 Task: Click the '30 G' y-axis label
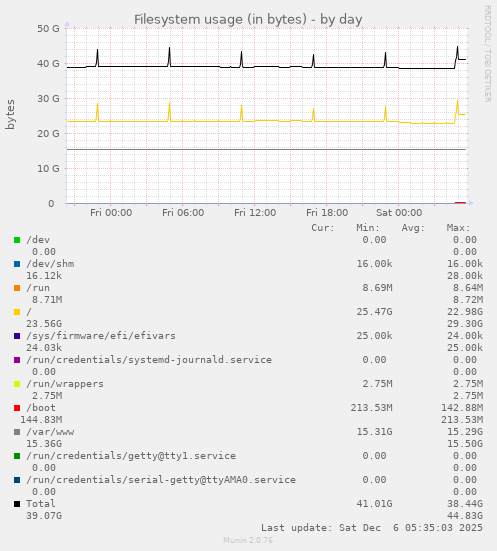pyautogui.click(x=49, y=98)
